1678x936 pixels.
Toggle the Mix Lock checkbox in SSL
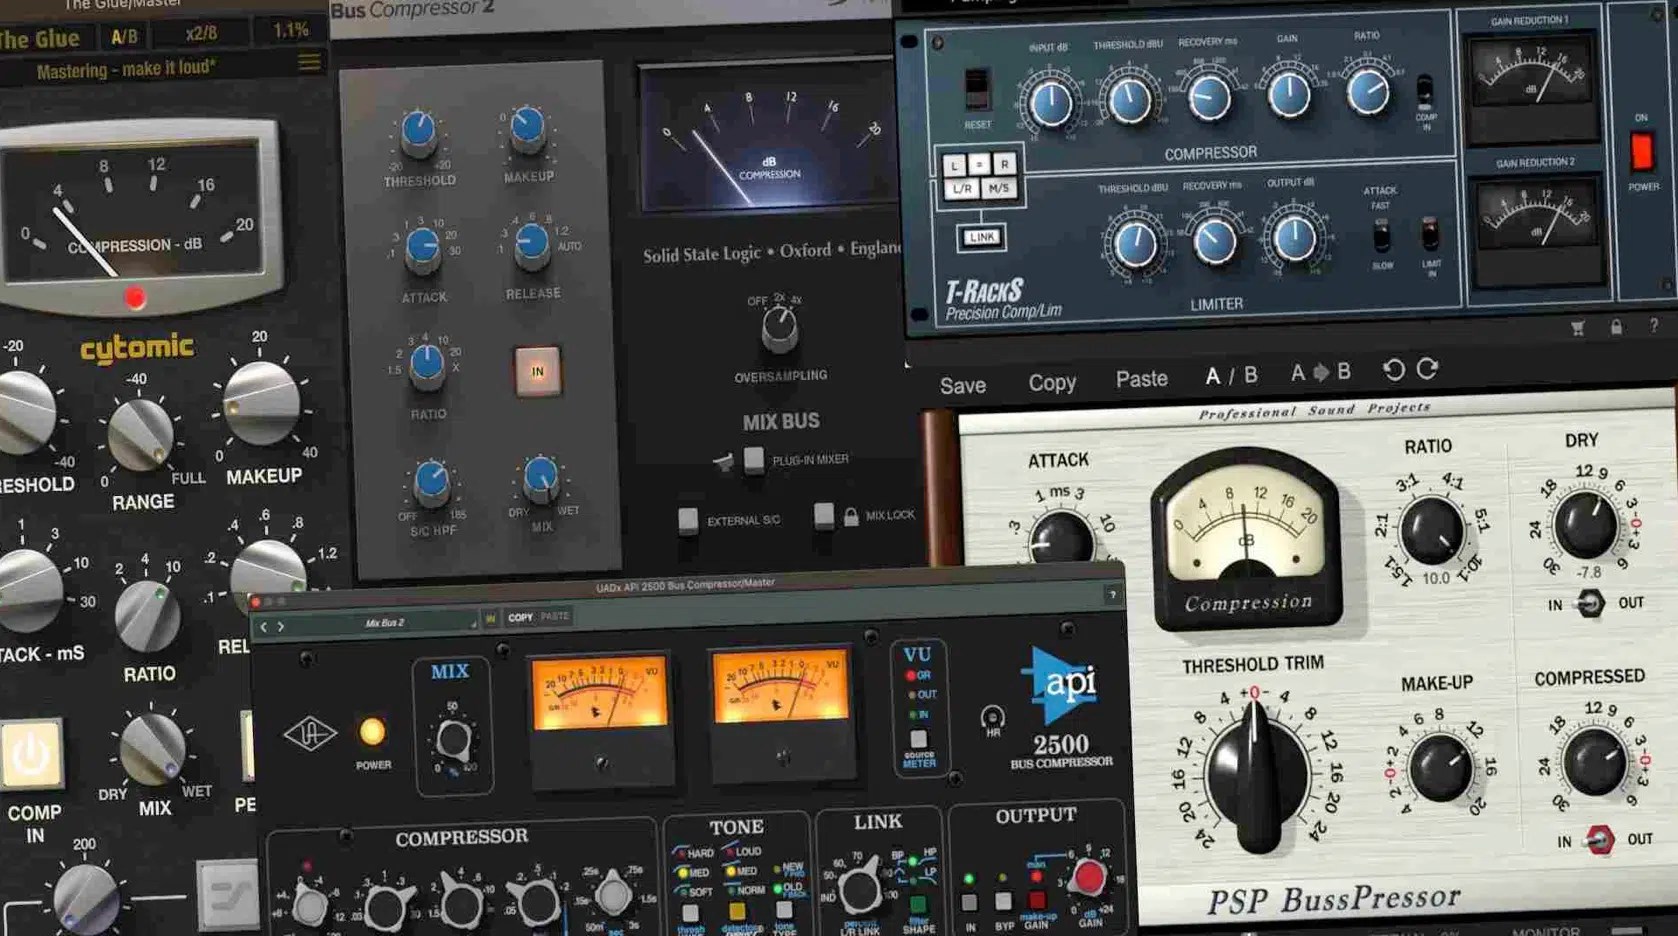pyautogui.click(x=823, y=516)
